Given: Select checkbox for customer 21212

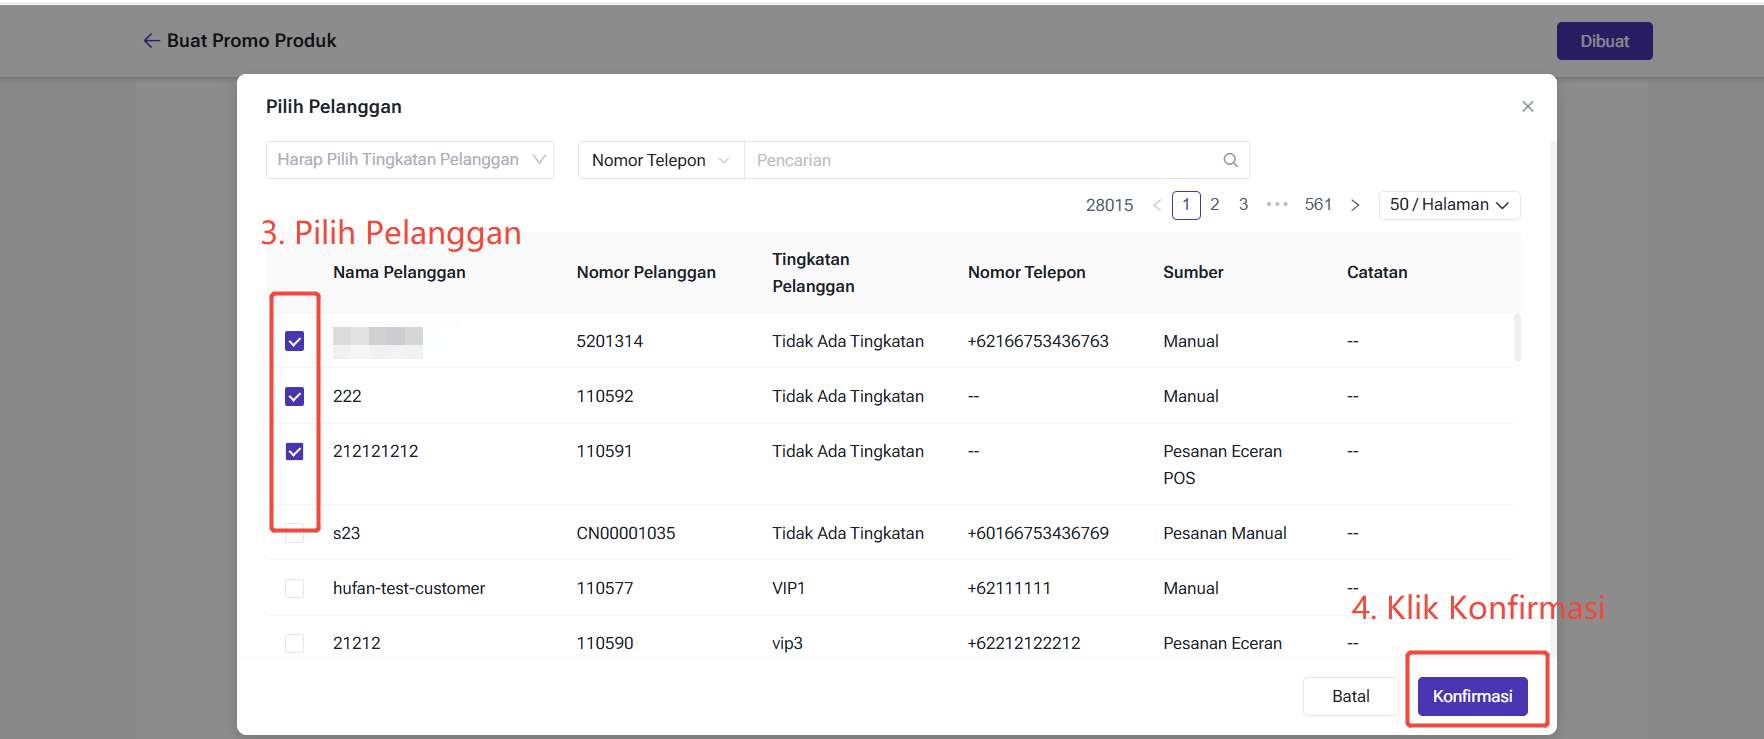Looking at the screenshot, I should click(x=294, y=643).
